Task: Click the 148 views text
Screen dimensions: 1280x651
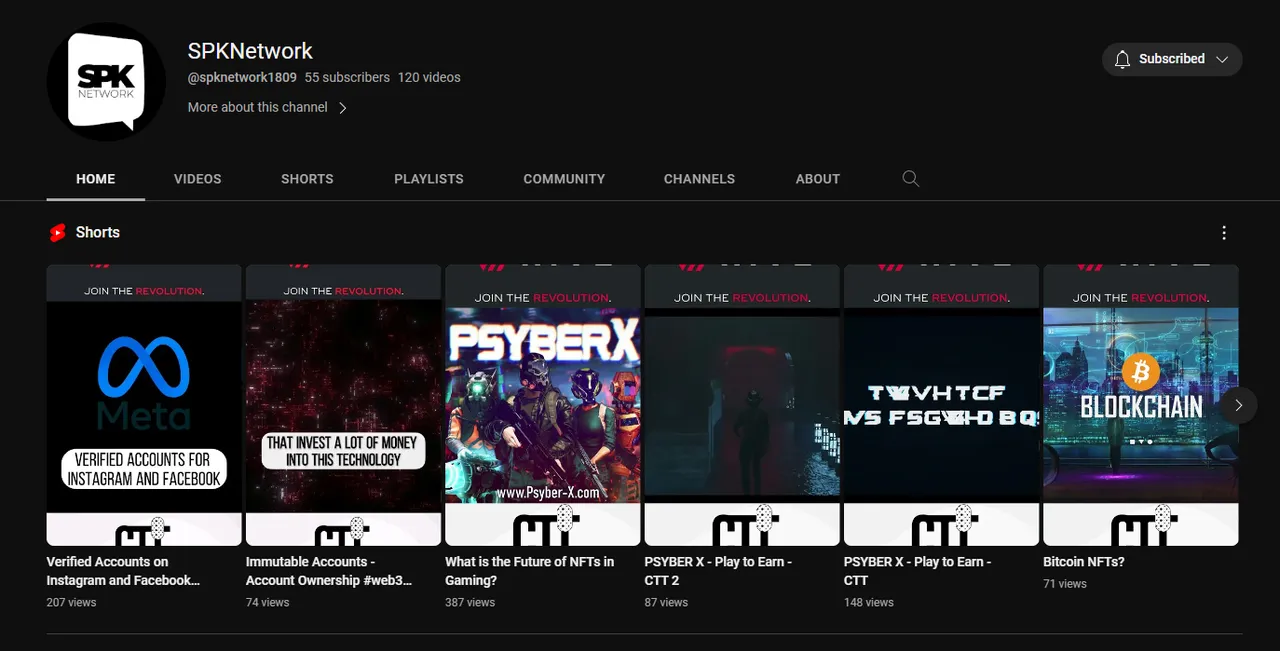Action: pyautogui.click(x=869, y=602)
